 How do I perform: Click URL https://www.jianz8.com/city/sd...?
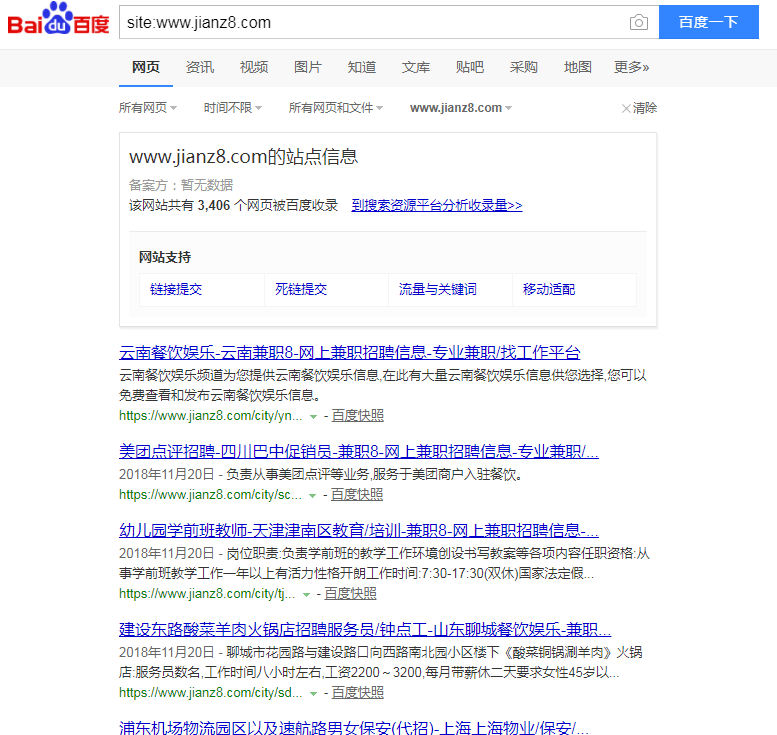coord(211,693)
